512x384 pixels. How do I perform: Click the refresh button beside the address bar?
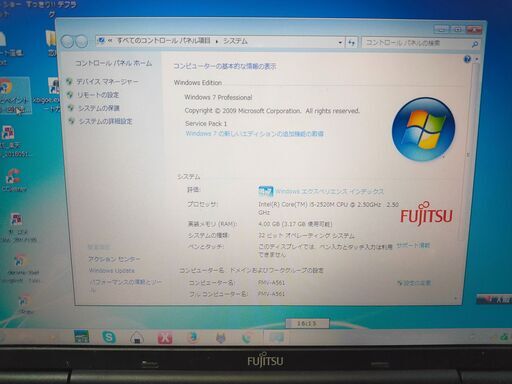click(351, 43)
